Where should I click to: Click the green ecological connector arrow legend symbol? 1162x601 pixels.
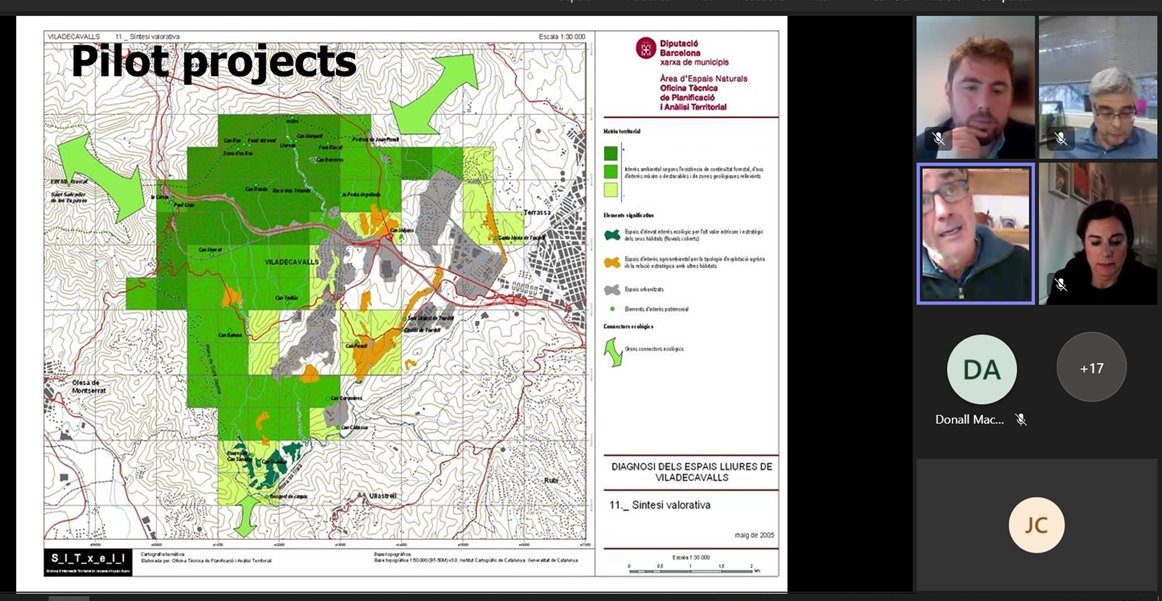613,352
